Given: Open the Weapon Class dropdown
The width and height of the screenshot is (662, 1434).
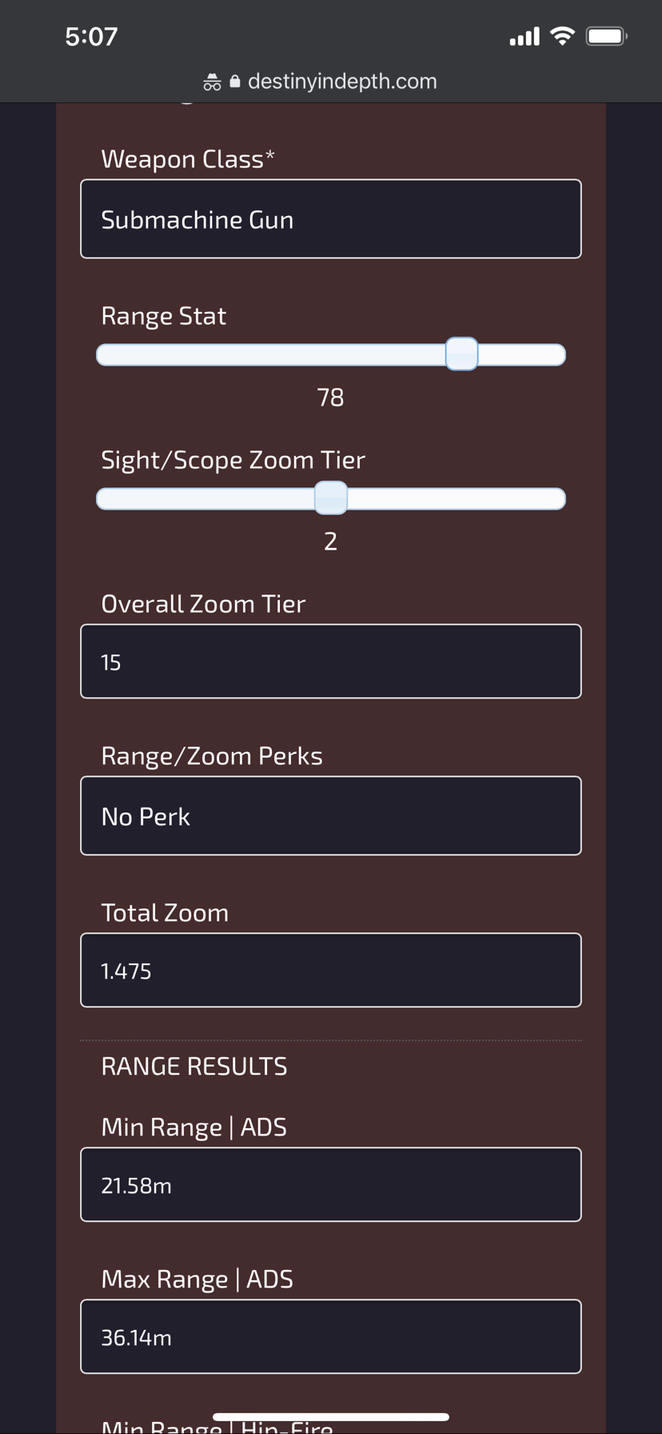Looking at the screenshot, I should pyautogui.click(x=330, y=219).
